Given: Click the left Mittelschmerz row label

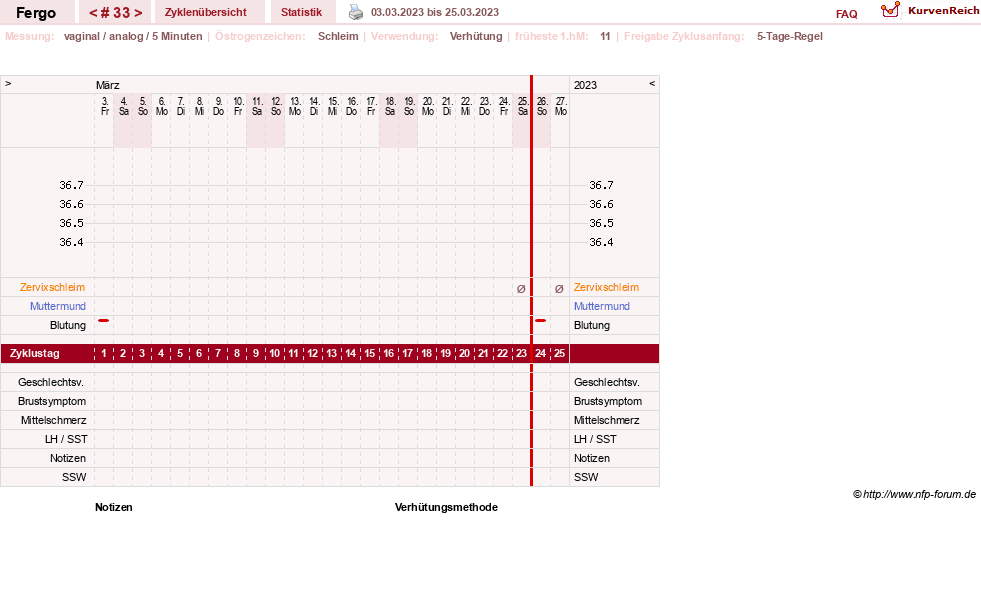Looking at the screenshot, I should pos(53,420).
